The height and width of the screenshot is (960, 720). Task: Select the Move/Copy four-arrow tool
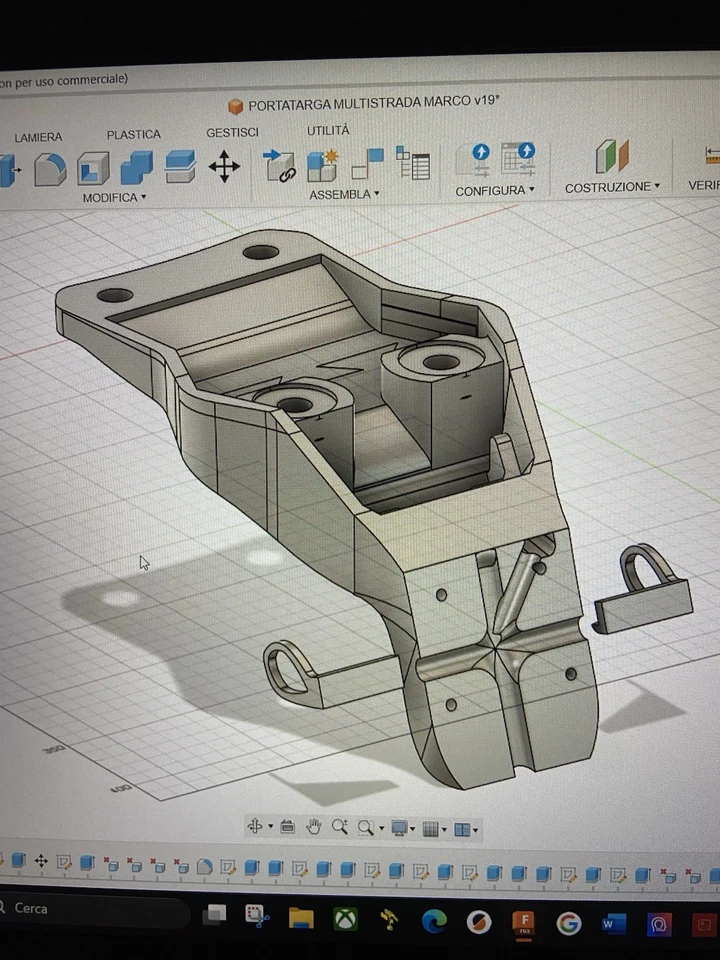tap(224, 166)
